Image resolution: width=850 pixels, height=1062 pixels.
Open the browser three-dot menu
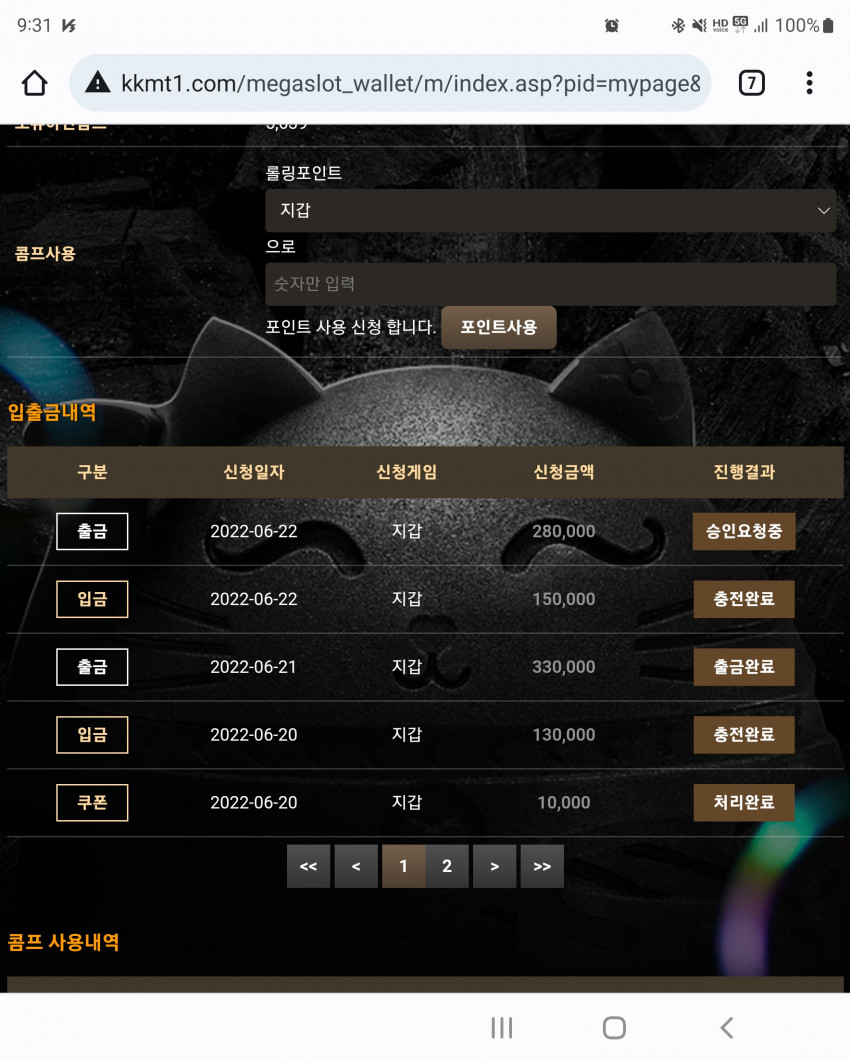pos(809,83)
